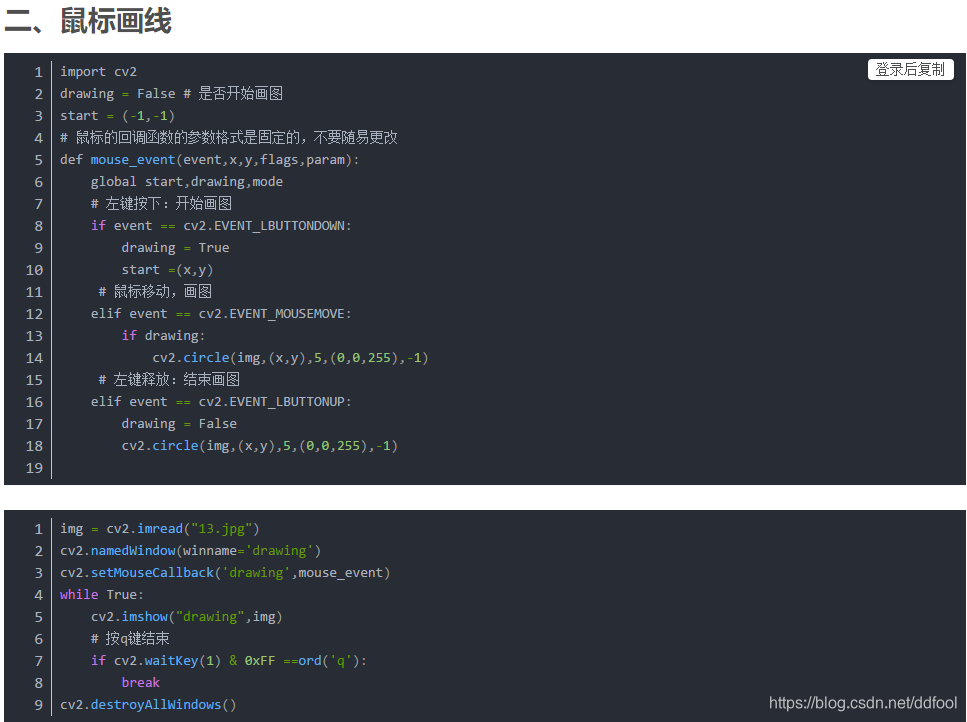The height and width of the screenshot is (722, 967).
Task: Select the line 'drawing = False' with its comment
Action: pyautogui.click(x=171, y=94)
